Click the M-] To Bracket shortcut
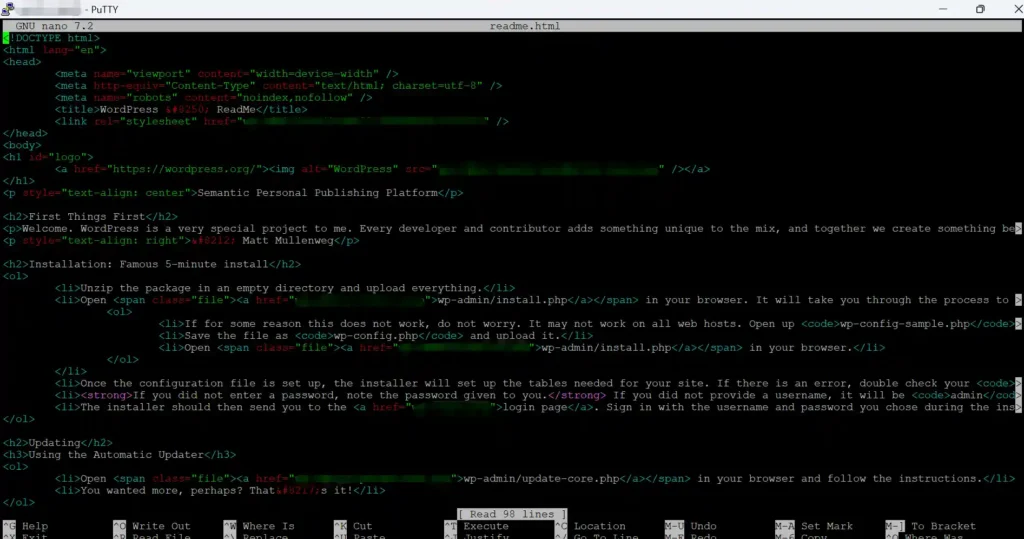The image size is (1024, 539). pos(931,526)
